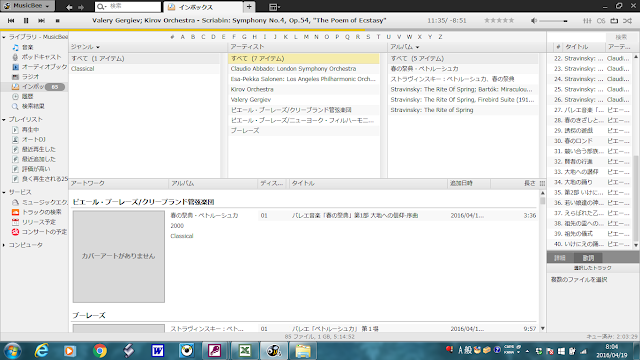The width and height of the screenshot is (640, 360).
Task: Skip to previous track button
Action: (x=11, y=20)
